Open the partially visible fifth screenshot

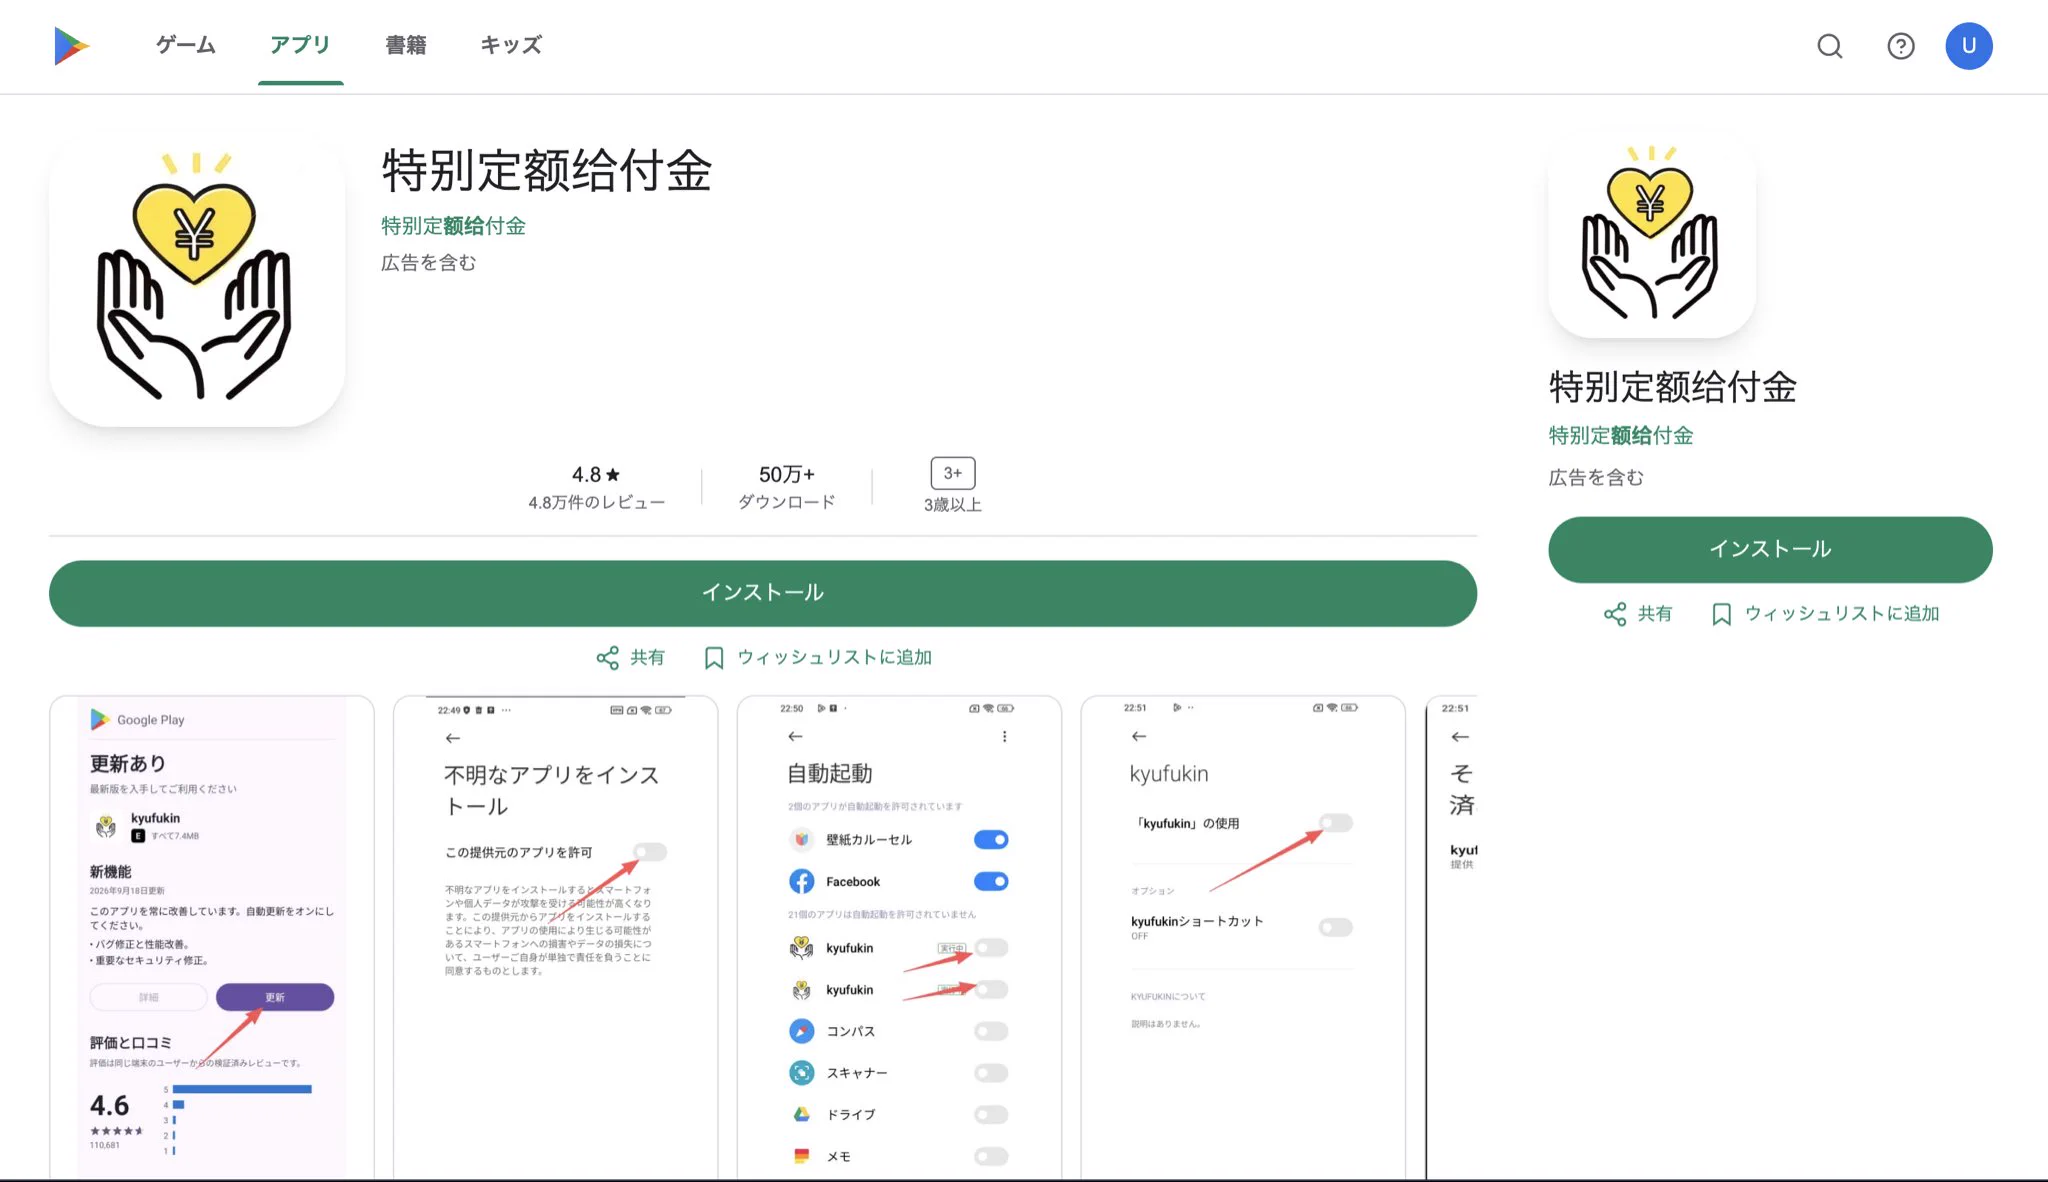pyautogui.click(x=1452, y=938)
